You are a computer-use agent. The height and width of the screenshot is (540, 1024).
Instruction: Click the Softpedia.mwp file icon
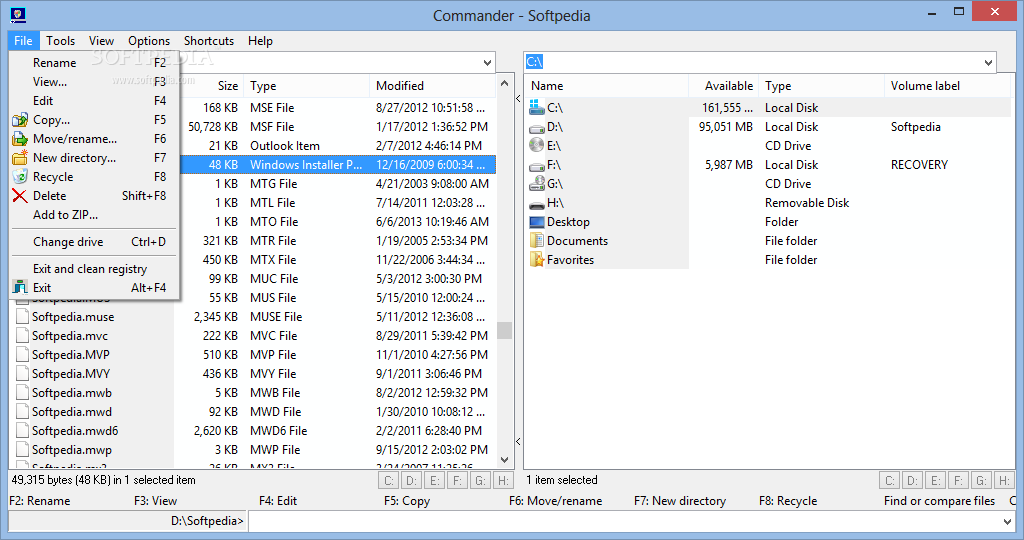[22, 449]
